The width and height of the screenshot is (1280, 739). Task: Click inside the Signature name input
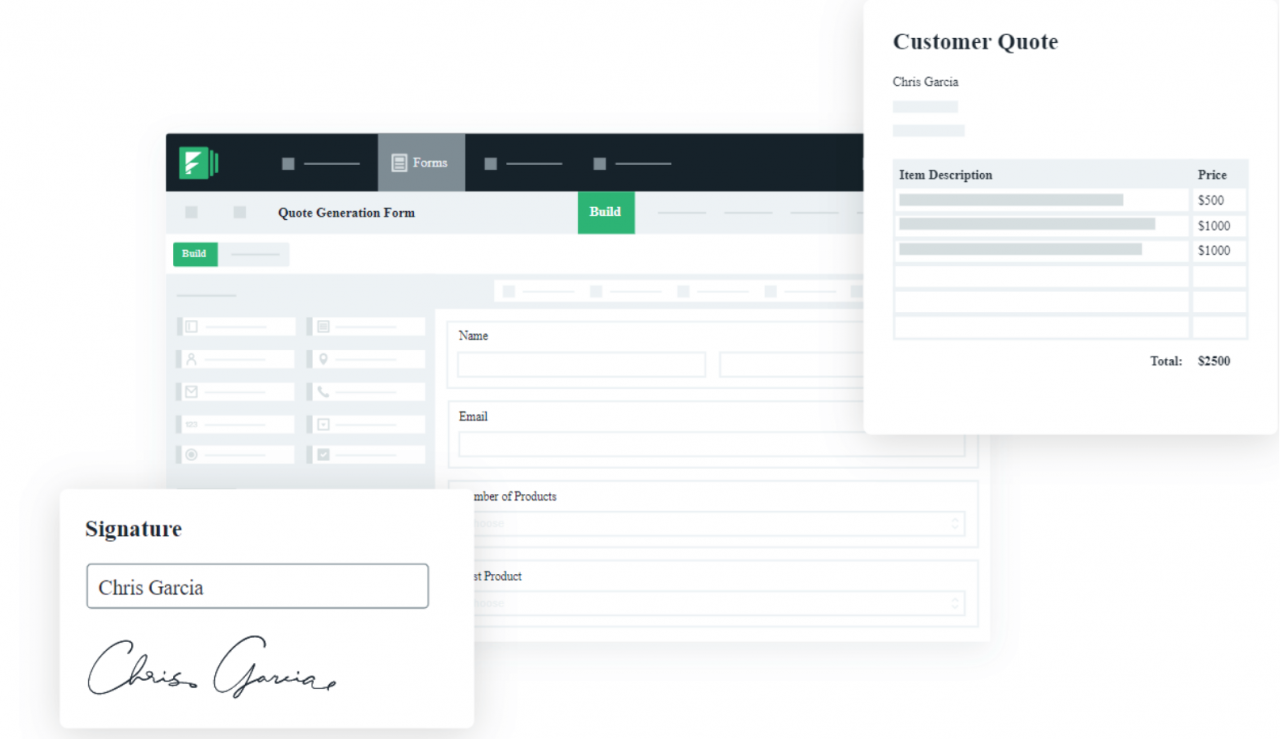[257, 586]
